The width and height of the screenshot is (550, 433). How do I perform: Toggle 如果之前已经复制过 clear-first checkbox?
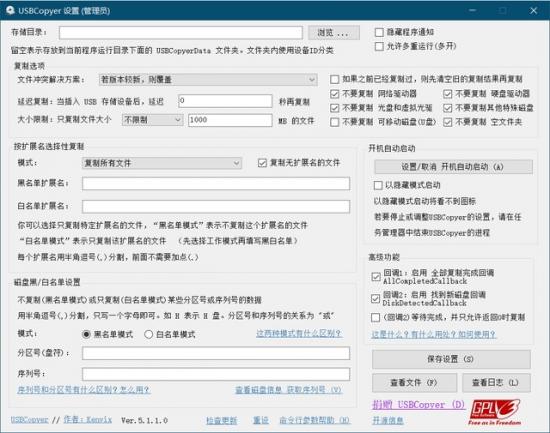[334, 79]
